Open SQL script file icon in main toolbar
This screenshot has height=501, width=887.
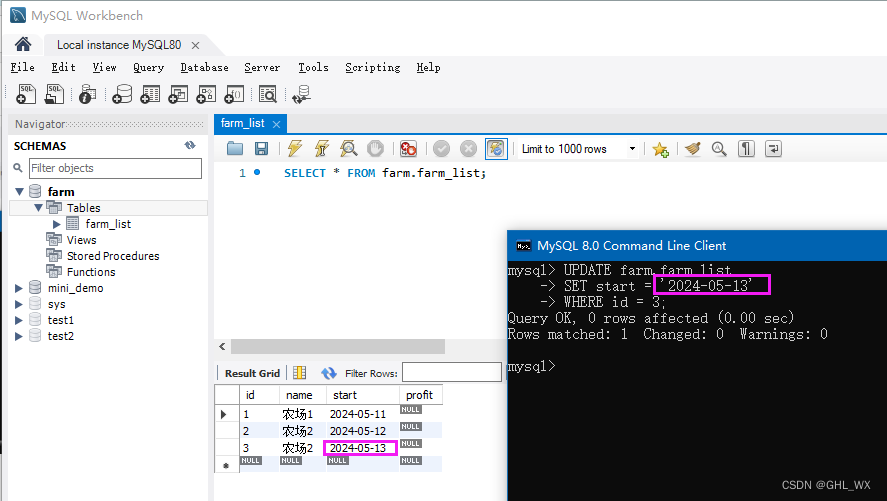[x=54, y=94]
